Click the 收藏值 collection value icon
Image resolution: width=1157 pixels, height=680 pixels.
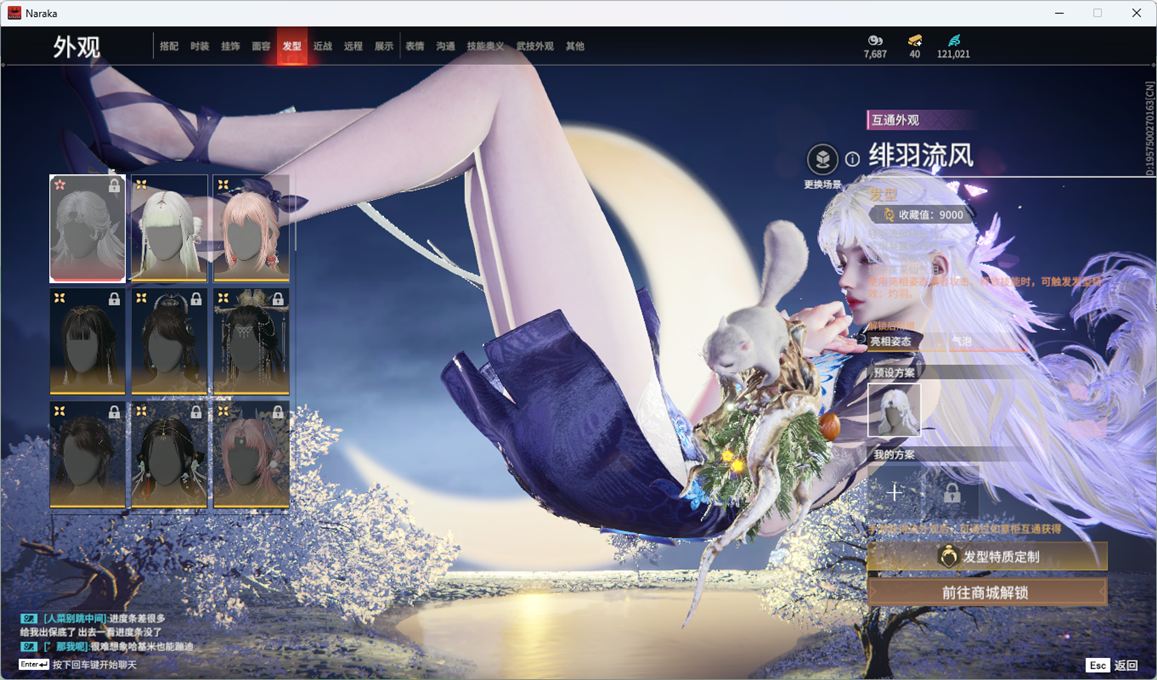[888, 215]
